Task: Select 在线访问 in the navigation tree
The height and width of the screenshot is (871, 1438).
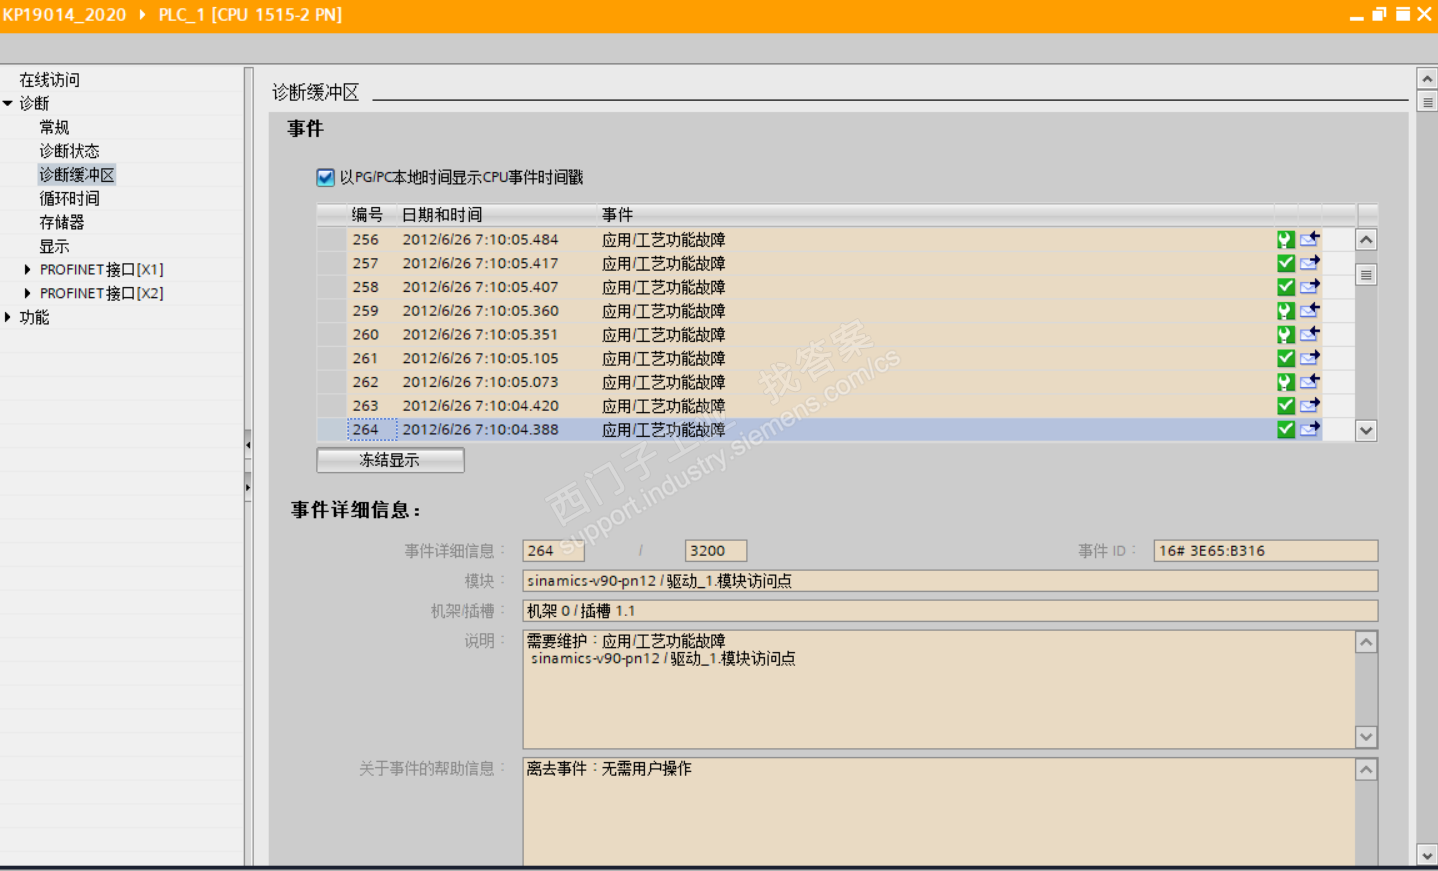Action: pos(50,80)
